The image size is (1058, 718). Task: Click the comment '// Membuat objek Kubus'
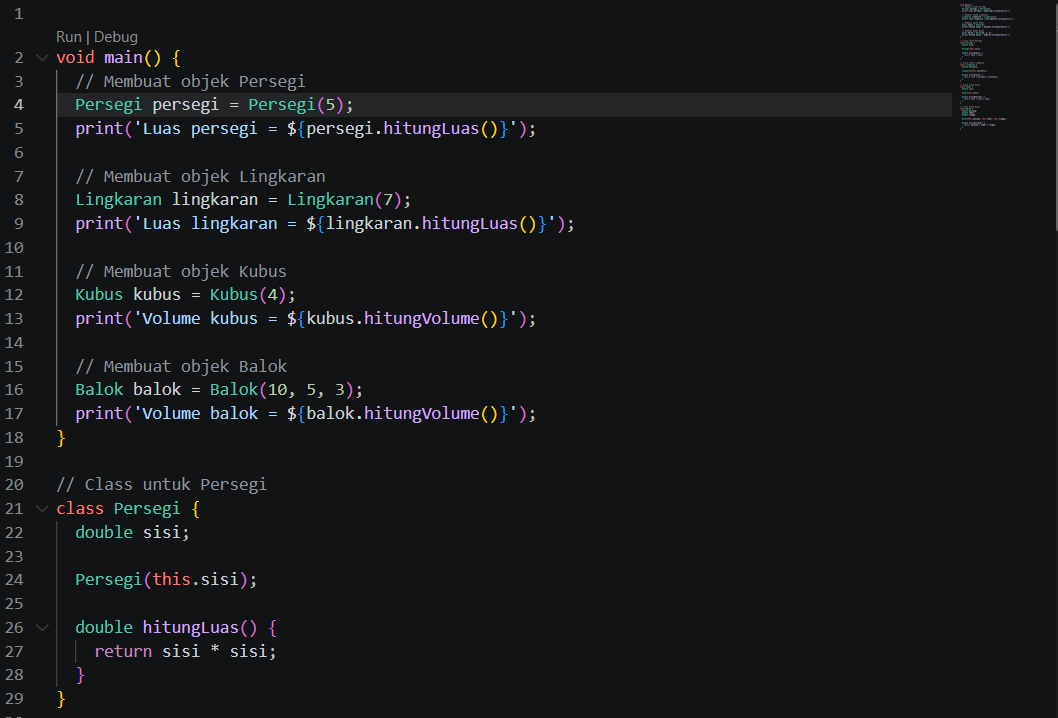coord(181,271)
